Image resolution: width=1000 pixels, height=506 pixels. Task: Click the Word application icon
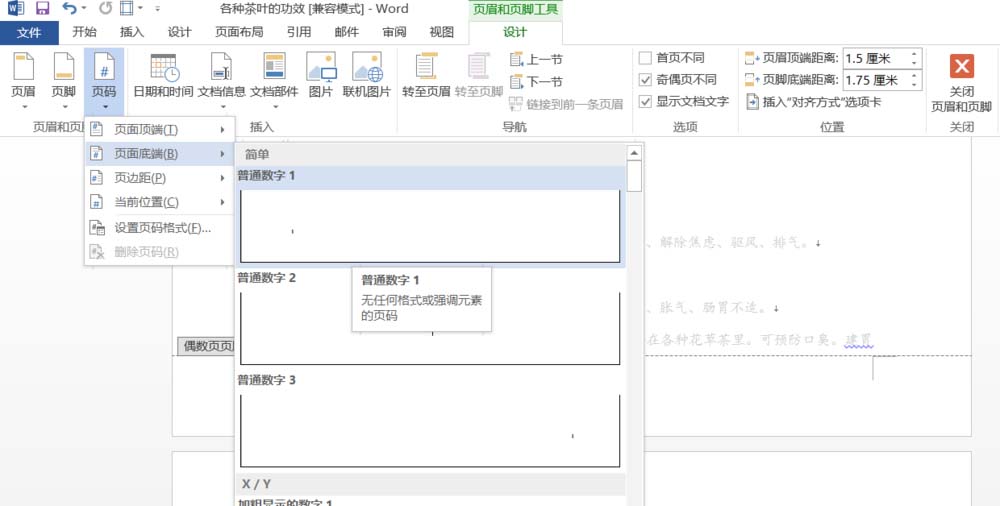15,9
